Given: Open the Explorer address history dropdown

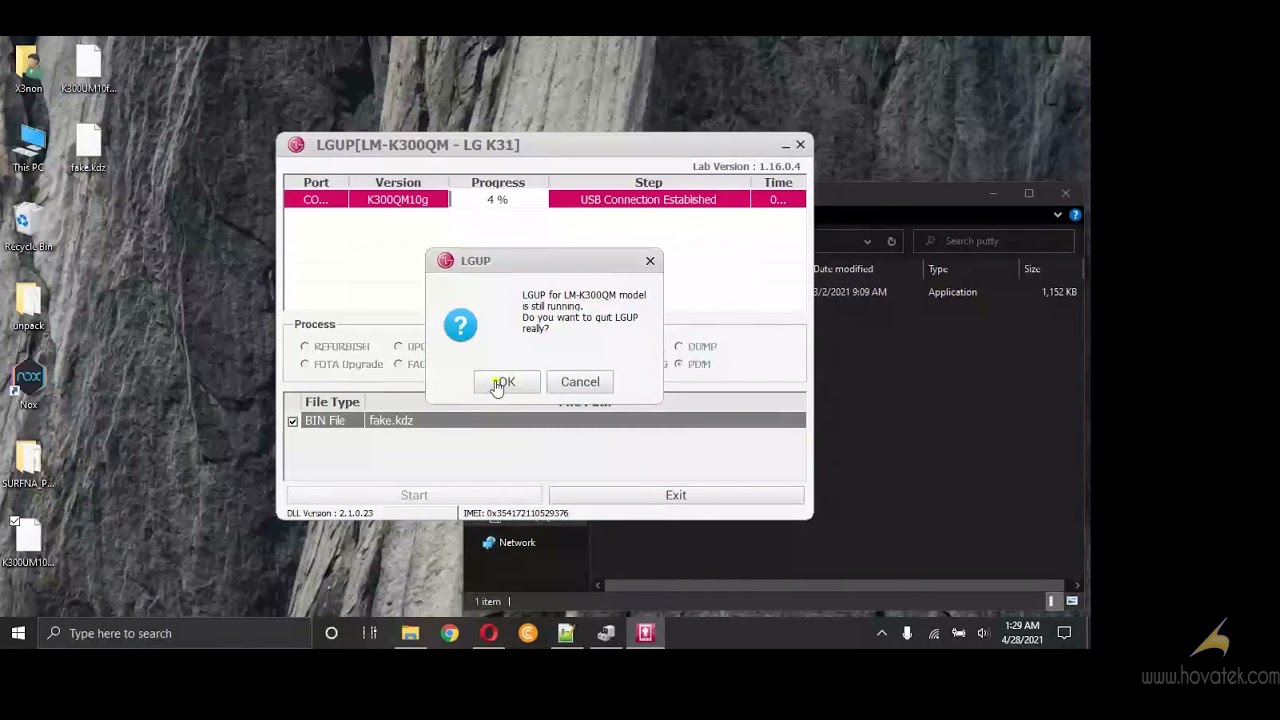Looking at the screenshot, I should click(x=867, y=241).
